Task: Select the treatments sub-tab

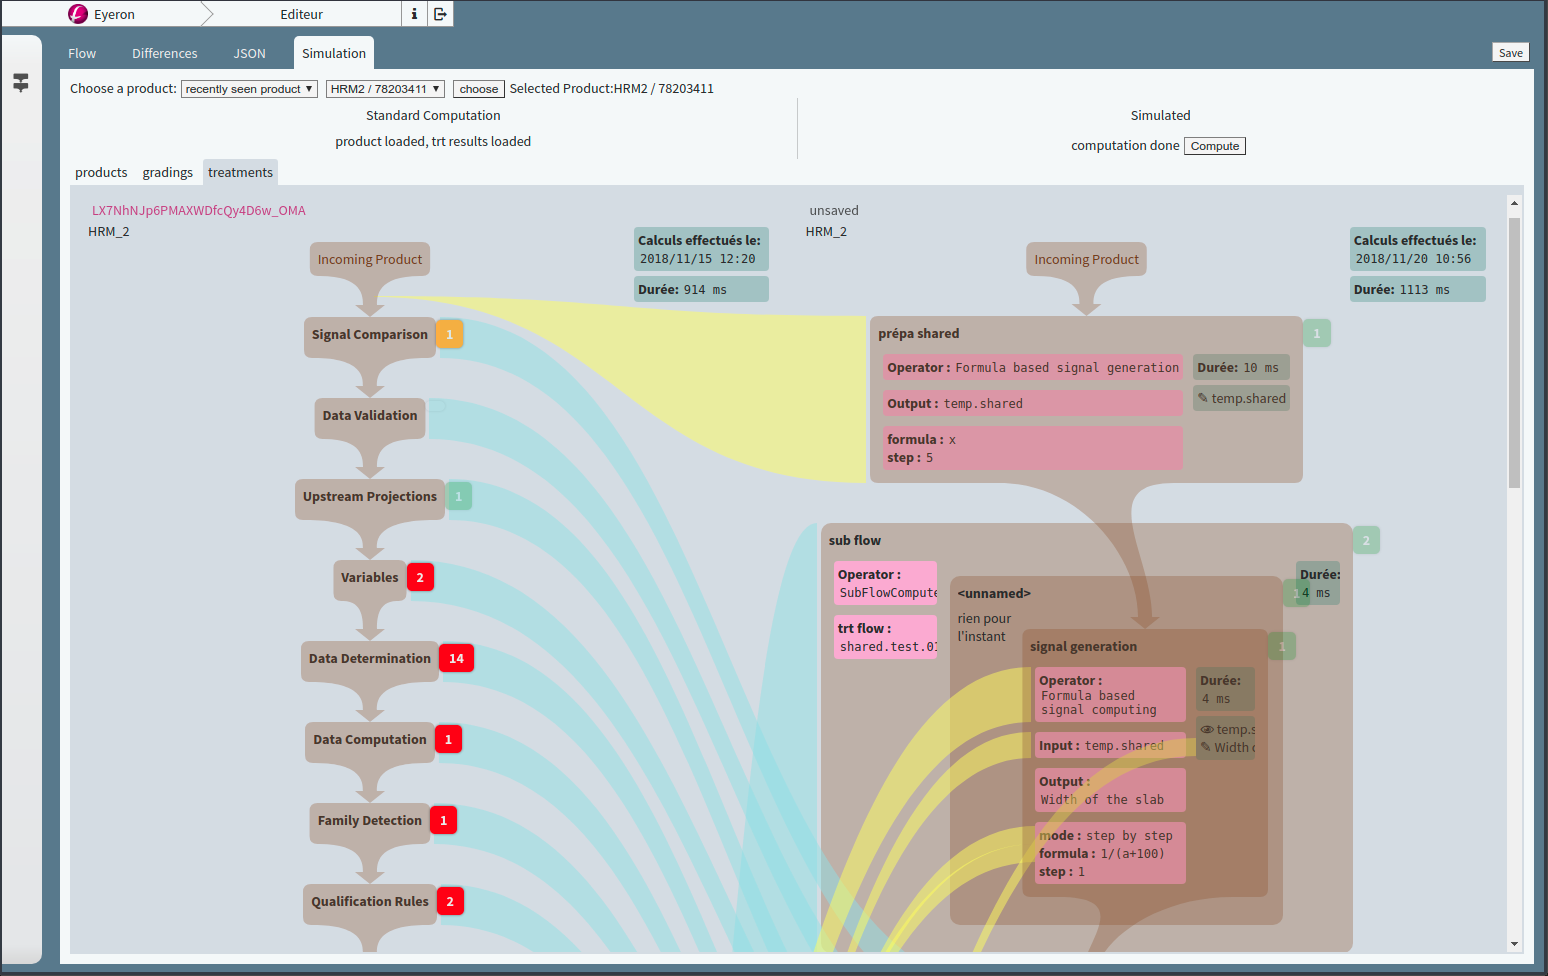Action: pos(240,172)
